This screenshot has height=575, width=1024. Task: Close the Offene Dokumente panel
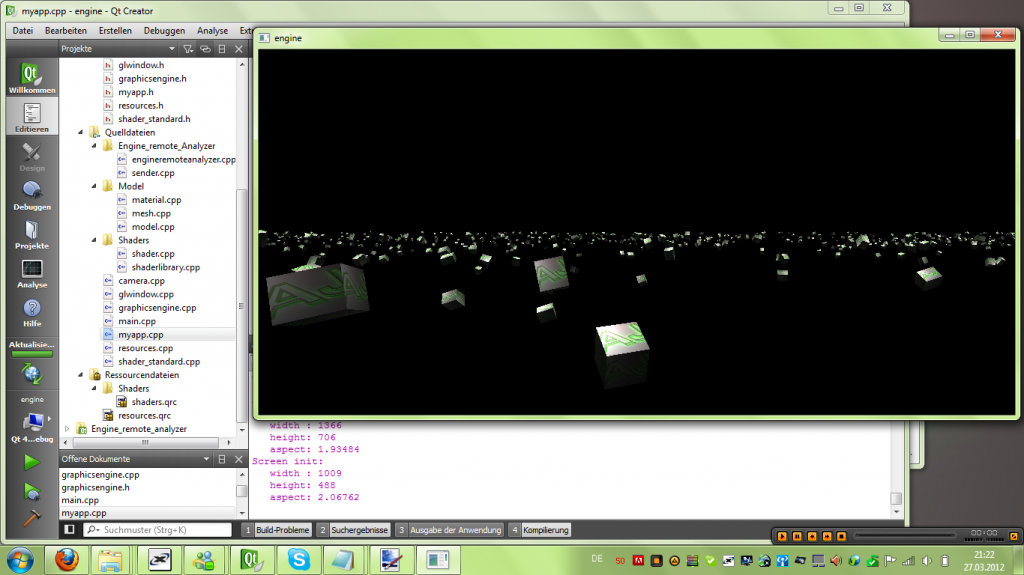point(239,459)
